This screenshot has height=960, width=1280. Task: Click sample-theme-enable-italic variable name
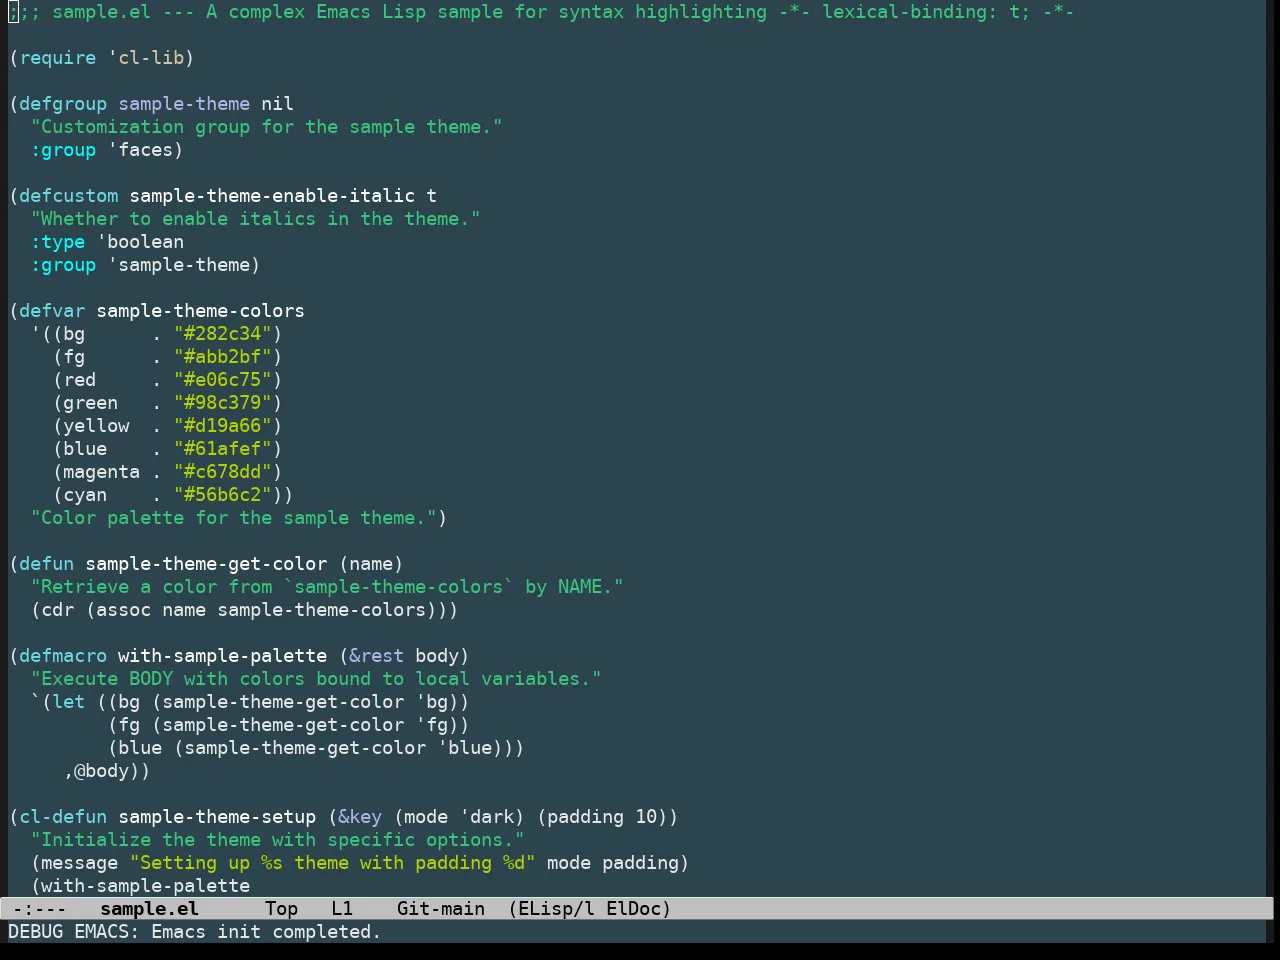click(x=272, y=196)
